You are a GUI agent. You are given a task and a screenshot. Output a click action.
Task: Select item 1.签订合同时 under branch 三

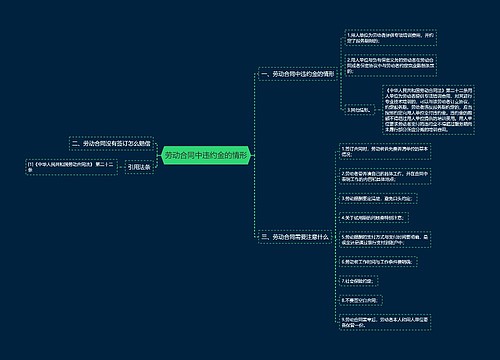click(385, 151)
